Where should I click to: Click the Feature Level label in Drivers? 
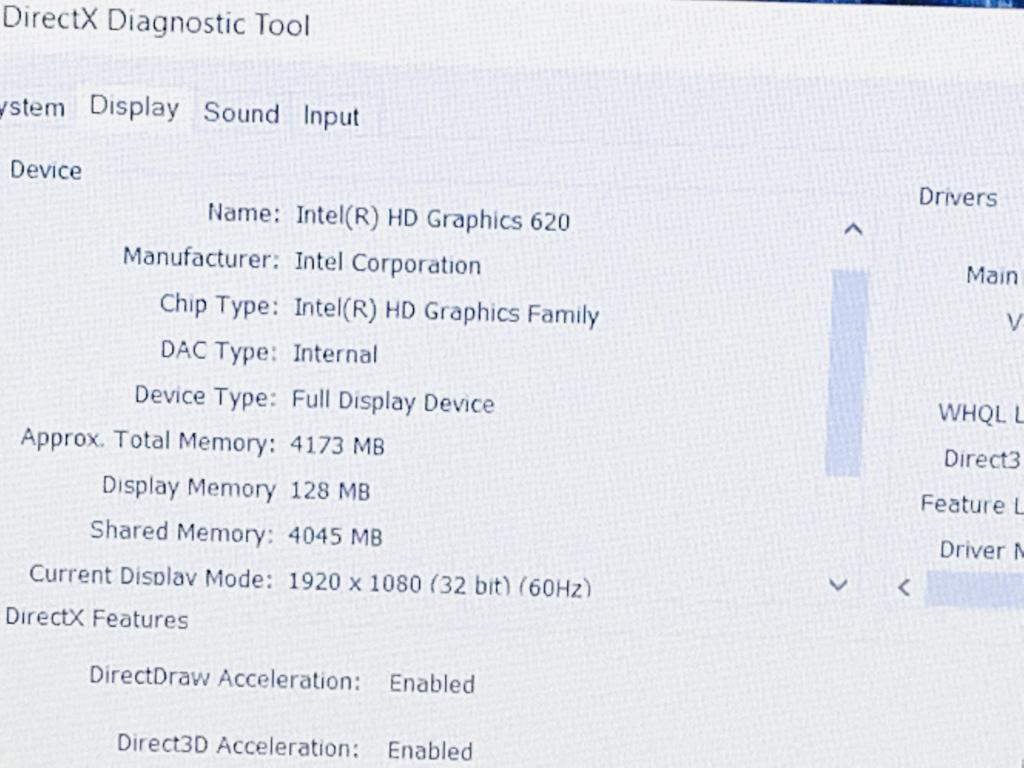pyautogui.click(x=972, y=504)
